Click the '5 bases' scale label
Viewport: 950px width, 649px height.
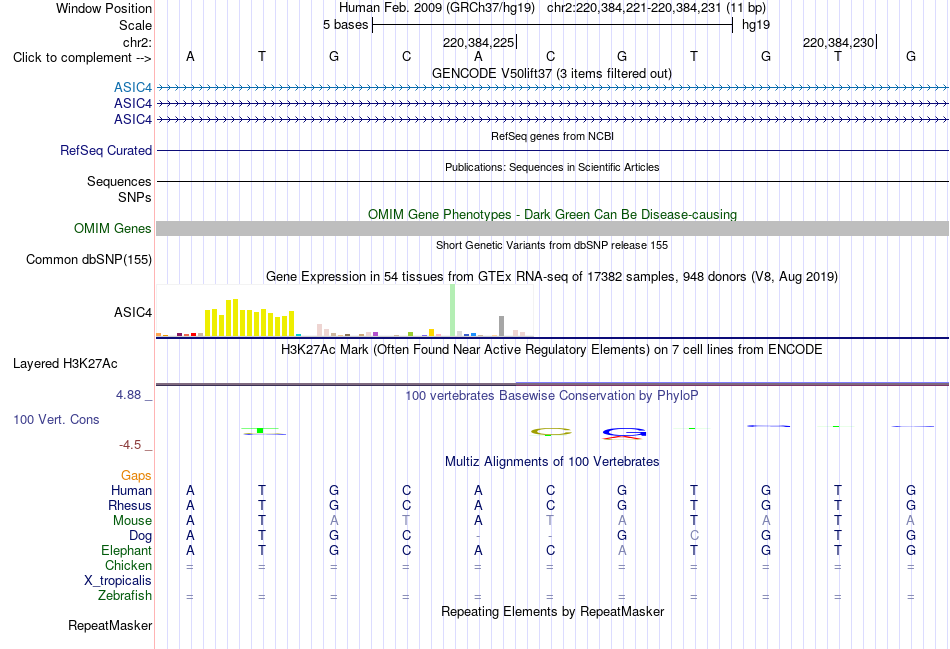[x=345, y=25]
